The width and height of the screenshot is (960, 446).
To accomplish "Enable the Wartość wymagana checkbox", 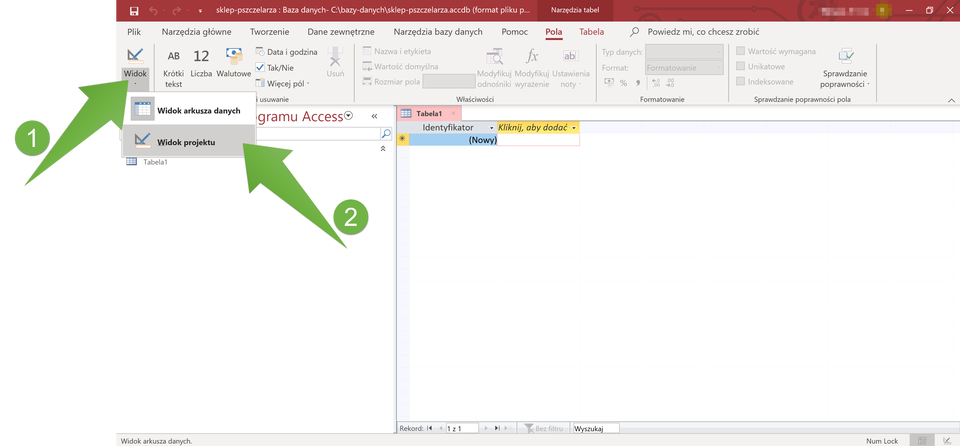I will [x=741, y=51].
